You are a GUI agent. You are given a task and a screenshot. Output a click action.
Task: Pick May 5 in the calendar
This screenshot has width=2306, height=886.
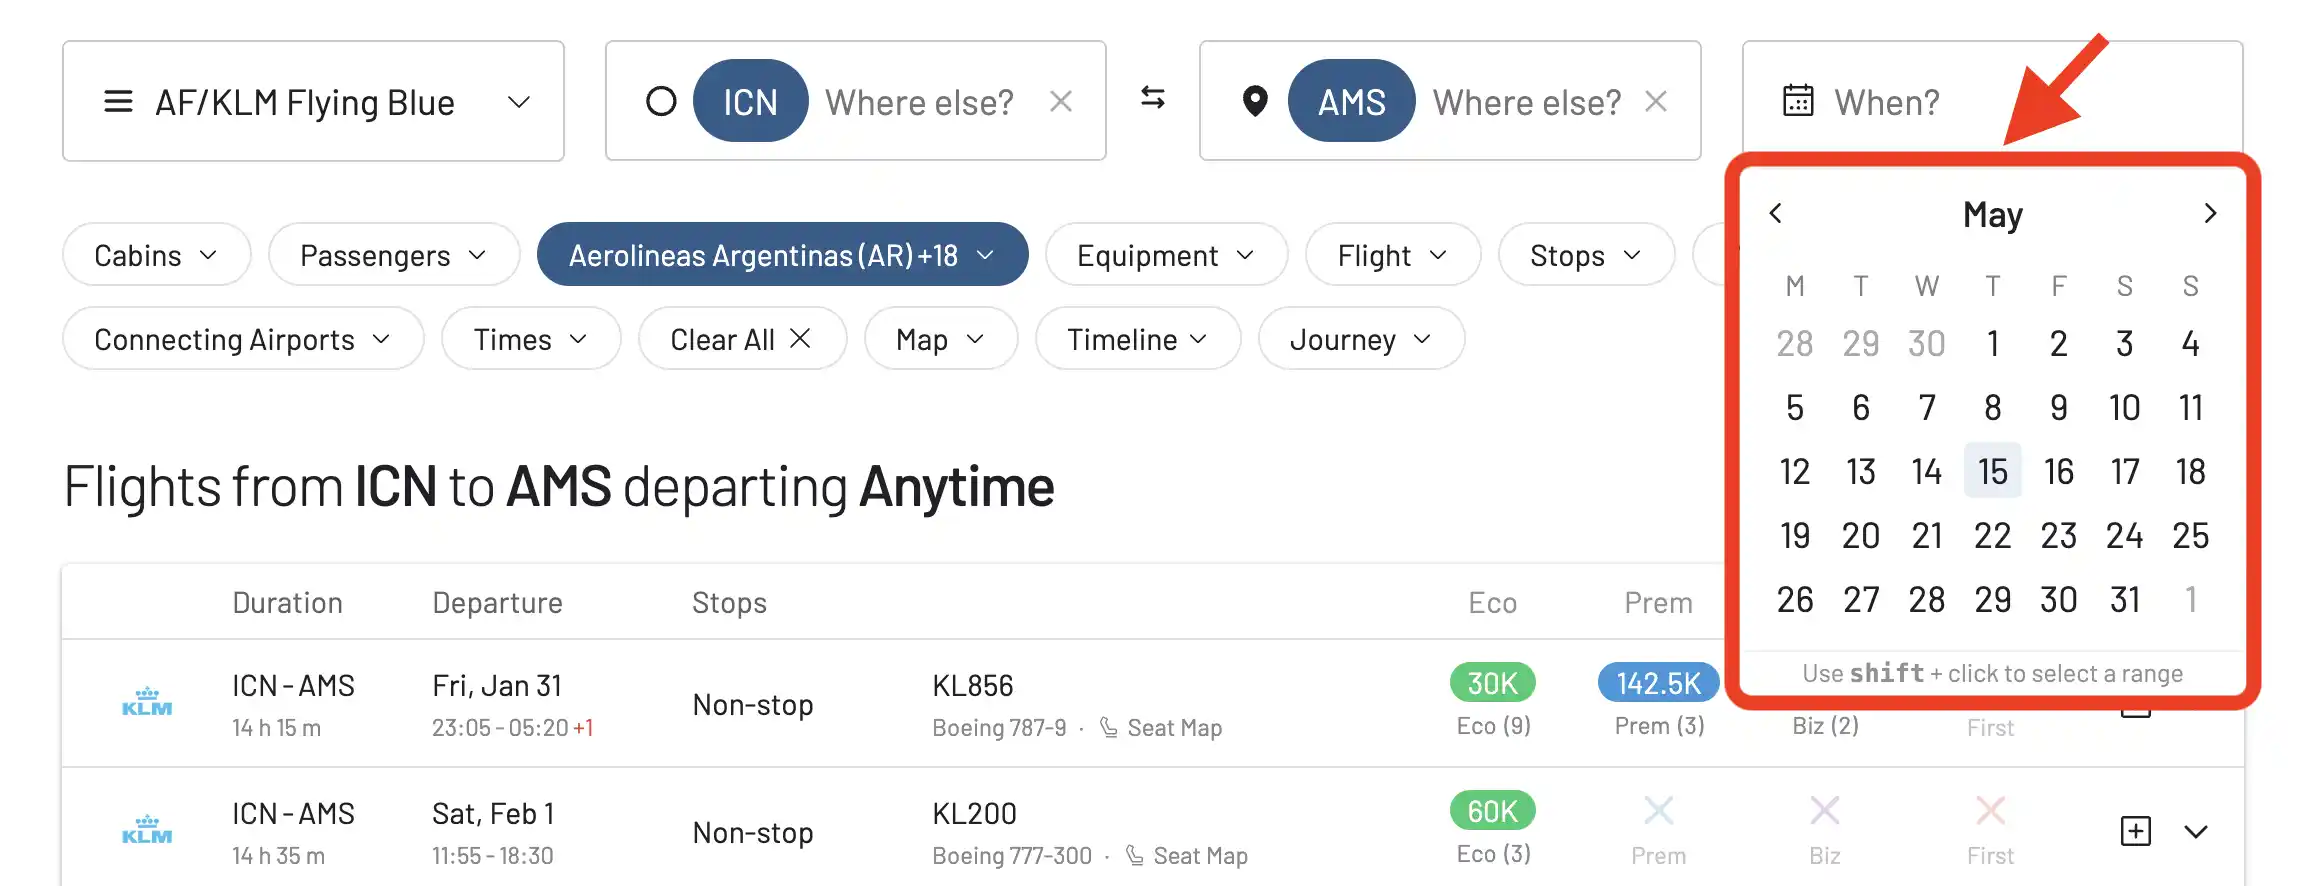[1794, 407]
